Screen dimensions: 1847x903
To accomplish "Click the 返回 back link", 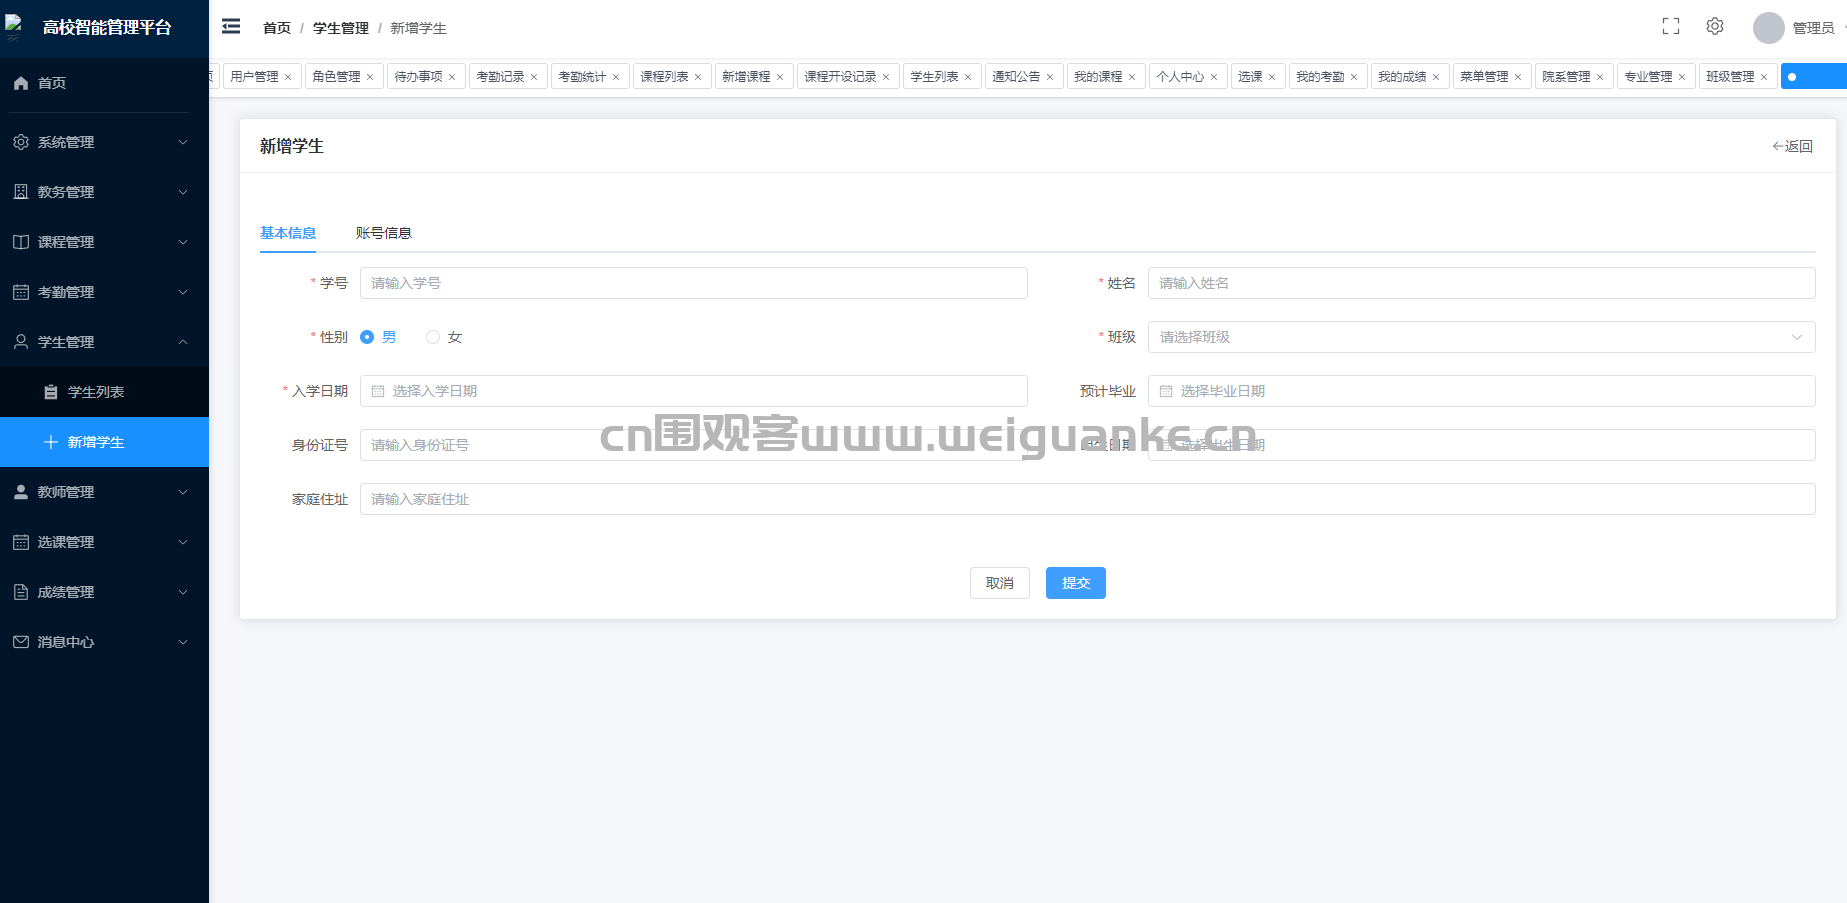I will (1792, 146).
